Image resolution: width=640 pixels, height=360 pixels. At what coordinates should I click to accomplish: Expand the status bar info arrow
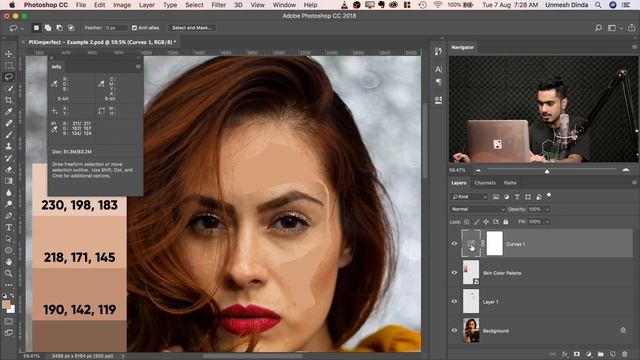(123, 356)
